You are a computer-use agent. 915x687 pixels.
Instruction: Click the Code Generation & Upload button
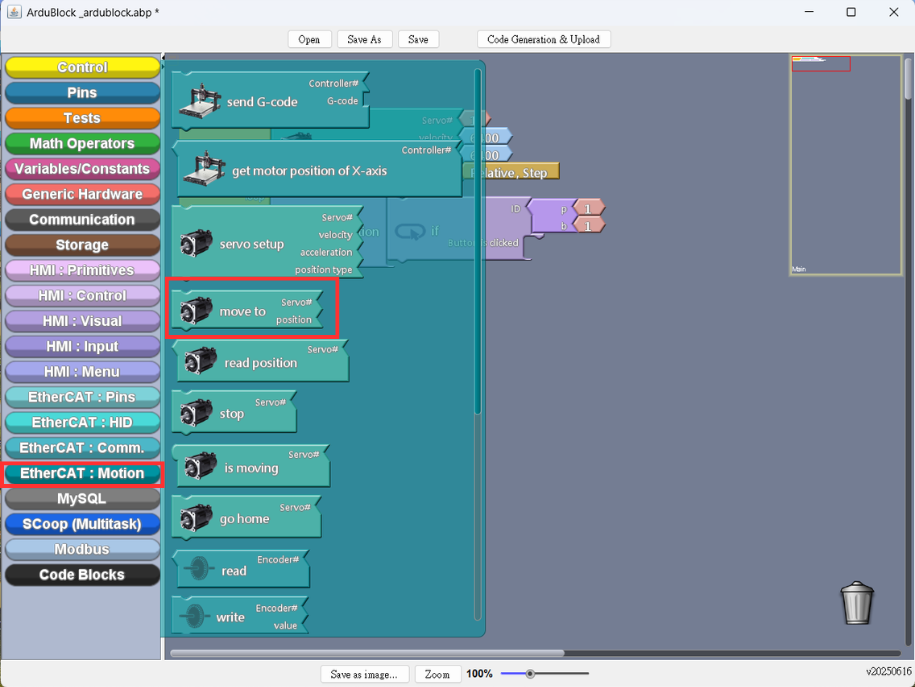pos(543,39)
